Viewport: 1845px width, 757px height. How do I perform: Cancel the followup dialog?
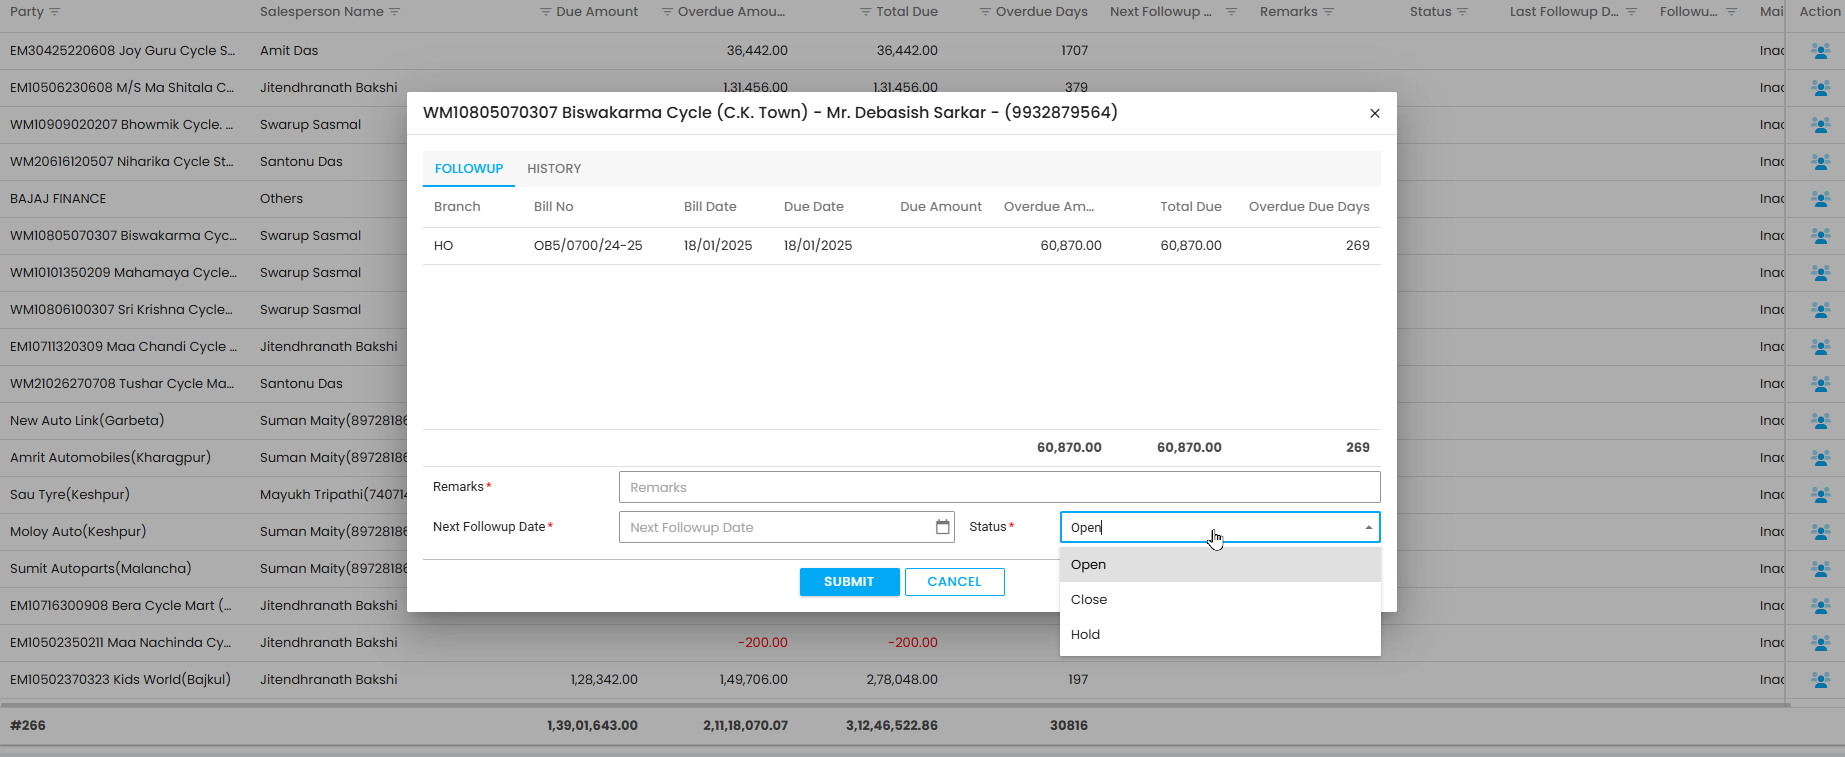954,582
